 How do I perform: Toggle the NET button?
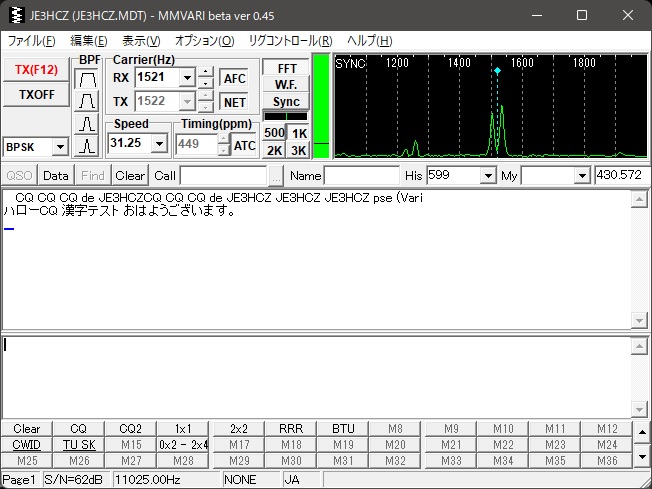click(234, 101)
